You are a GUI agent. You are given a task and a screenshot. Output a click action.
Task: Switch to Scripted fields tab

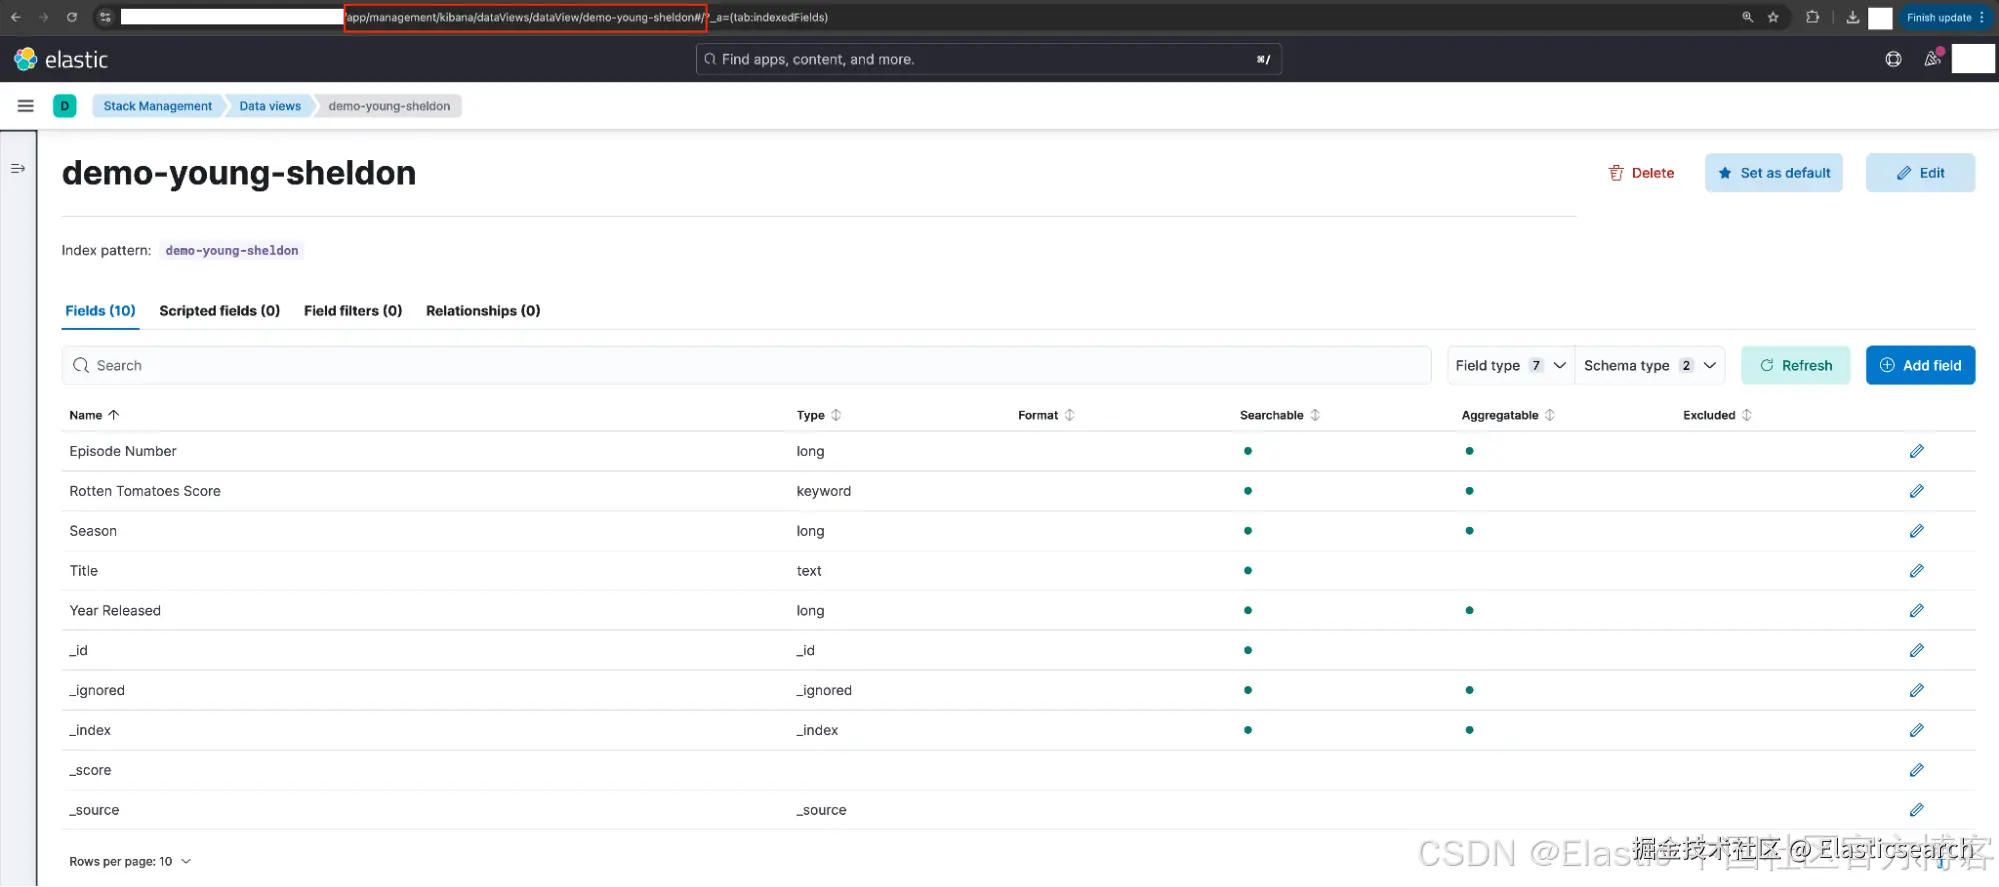(220, 311)
